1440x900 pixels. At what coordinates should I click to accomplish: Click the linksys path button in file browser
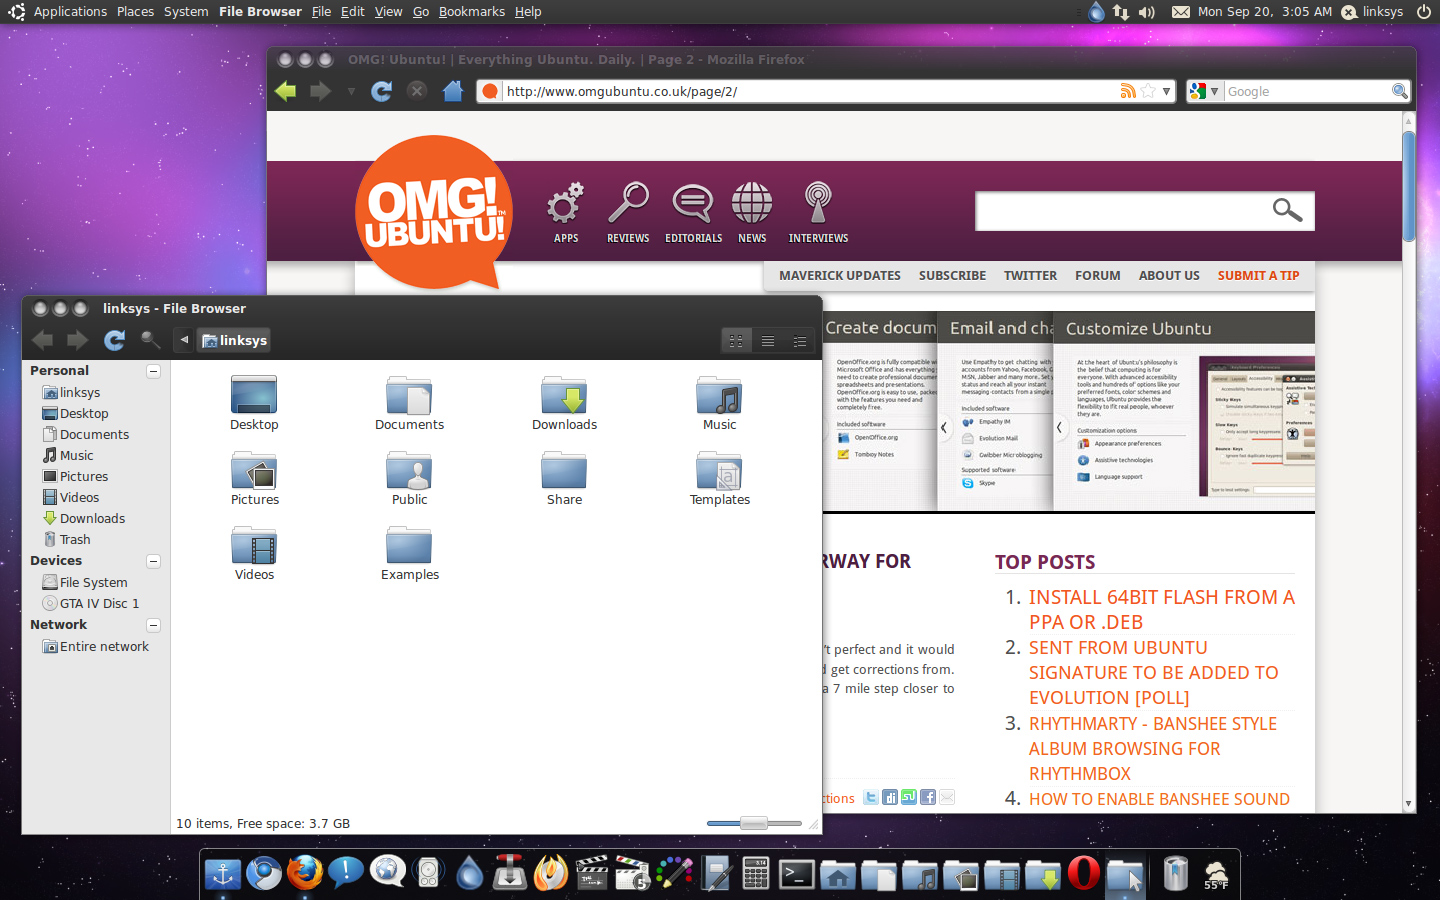tap(234, 340)
